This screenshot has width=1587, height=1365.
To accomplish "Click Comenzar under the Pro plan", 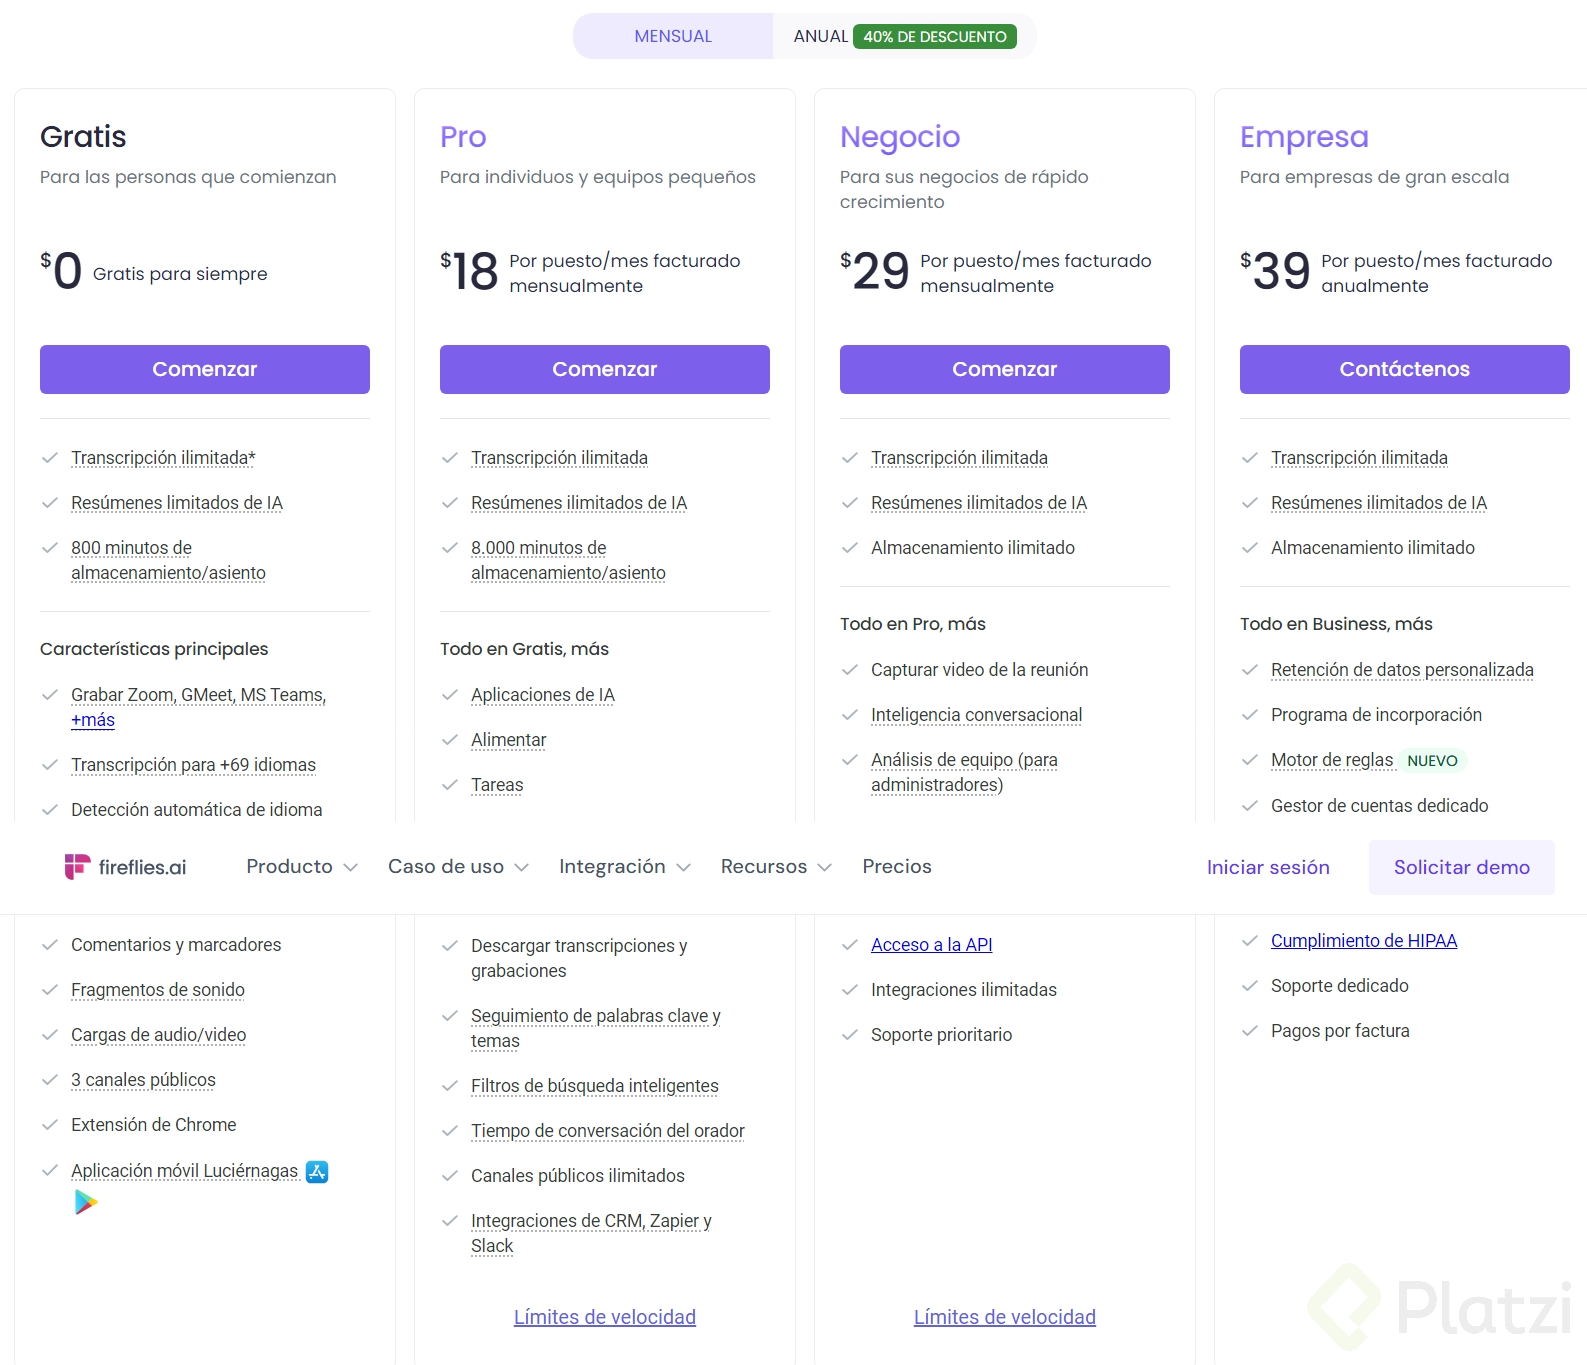I will [605, 369].
